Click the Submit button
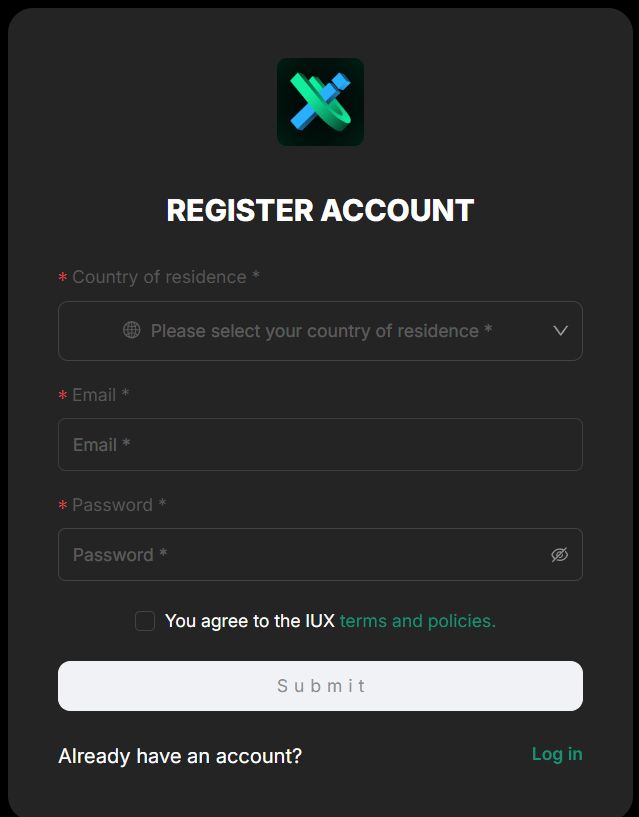This screenshot has height=817, width=639. [320, 686]
